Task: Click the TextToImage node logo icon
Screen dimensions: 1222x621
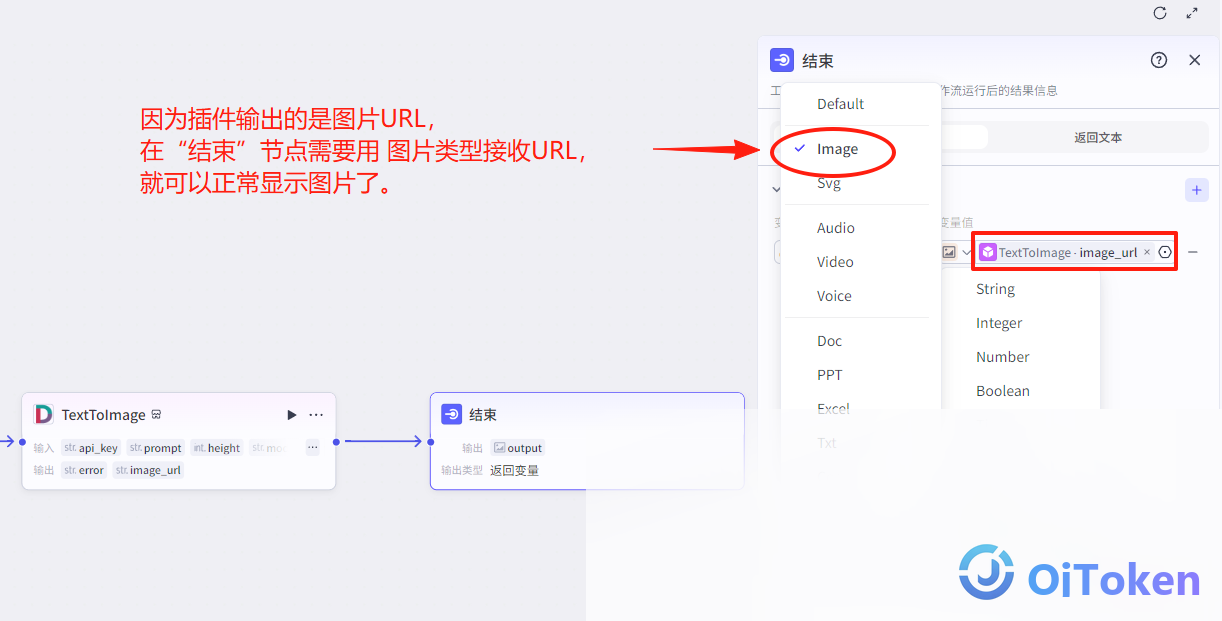Action: 44,414
